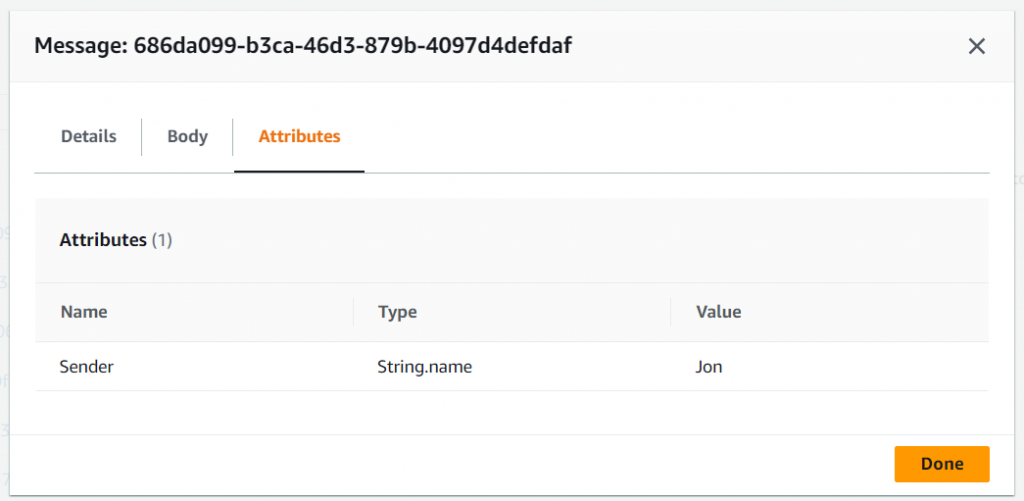This screenshot has width=1024, height=501.
Task: Click the 'Message:' label in the header
Action: (x=81, y=46)
